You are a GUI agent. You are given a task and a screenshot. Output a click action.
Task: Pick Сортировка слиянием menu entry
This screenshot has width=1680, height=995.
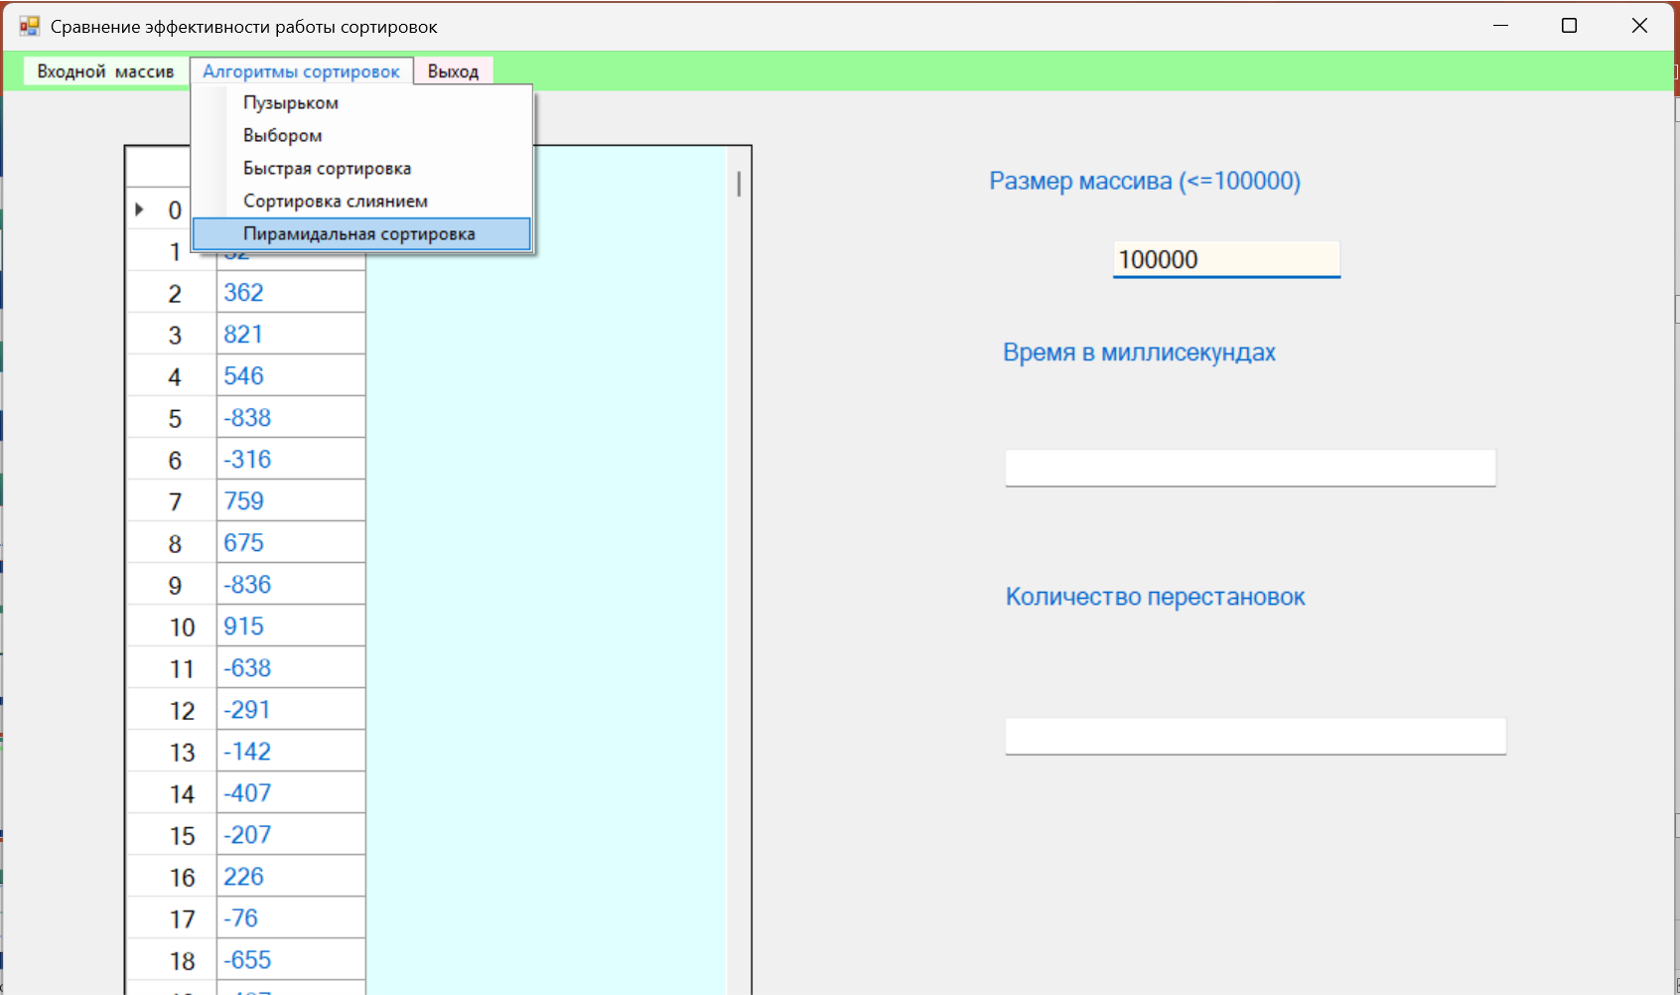click(x=335, y=201)
